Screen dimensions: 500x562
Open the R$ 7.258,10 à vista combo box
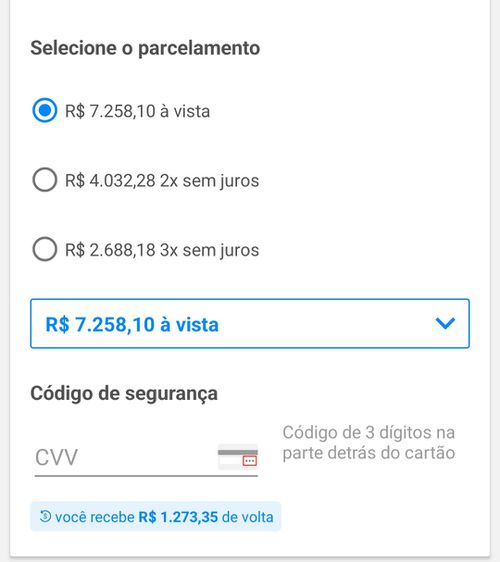coord(250,323)
